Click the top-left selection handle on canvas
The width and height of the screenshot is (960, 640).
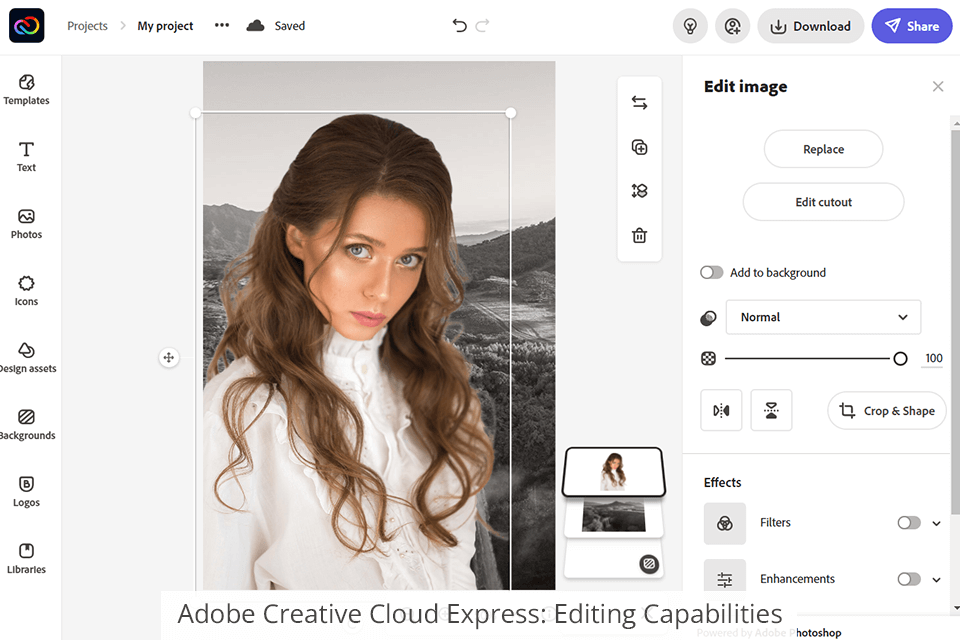point(195,113)
